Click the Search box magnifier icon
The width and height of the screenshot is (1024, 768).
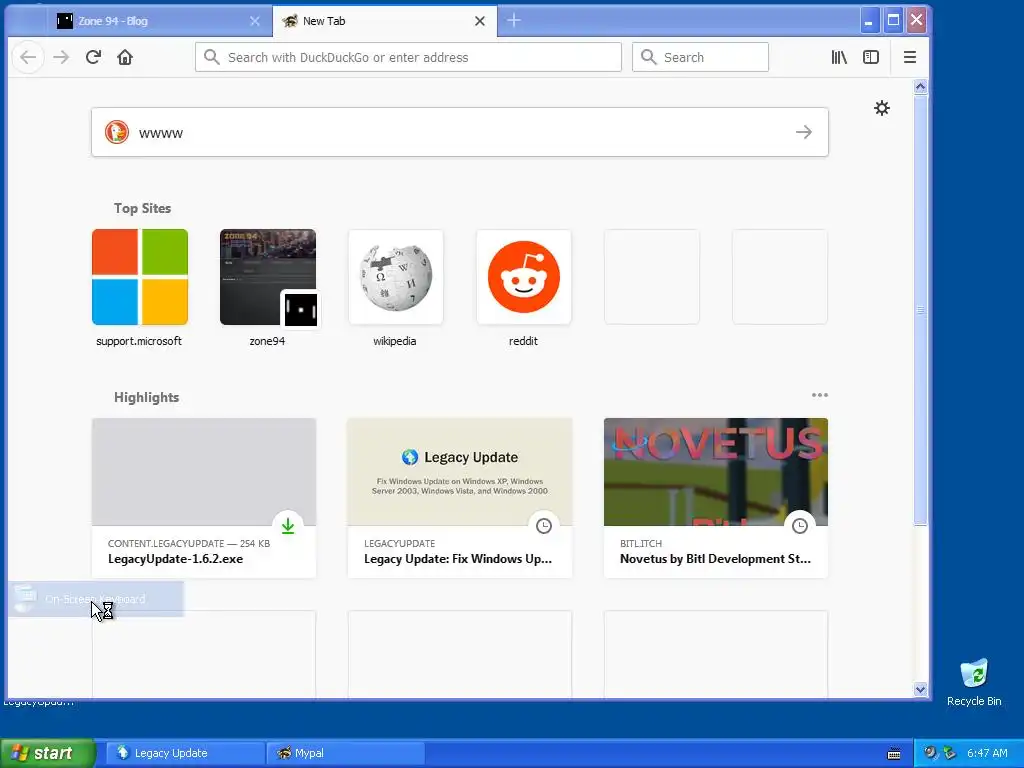pos(648,57)
